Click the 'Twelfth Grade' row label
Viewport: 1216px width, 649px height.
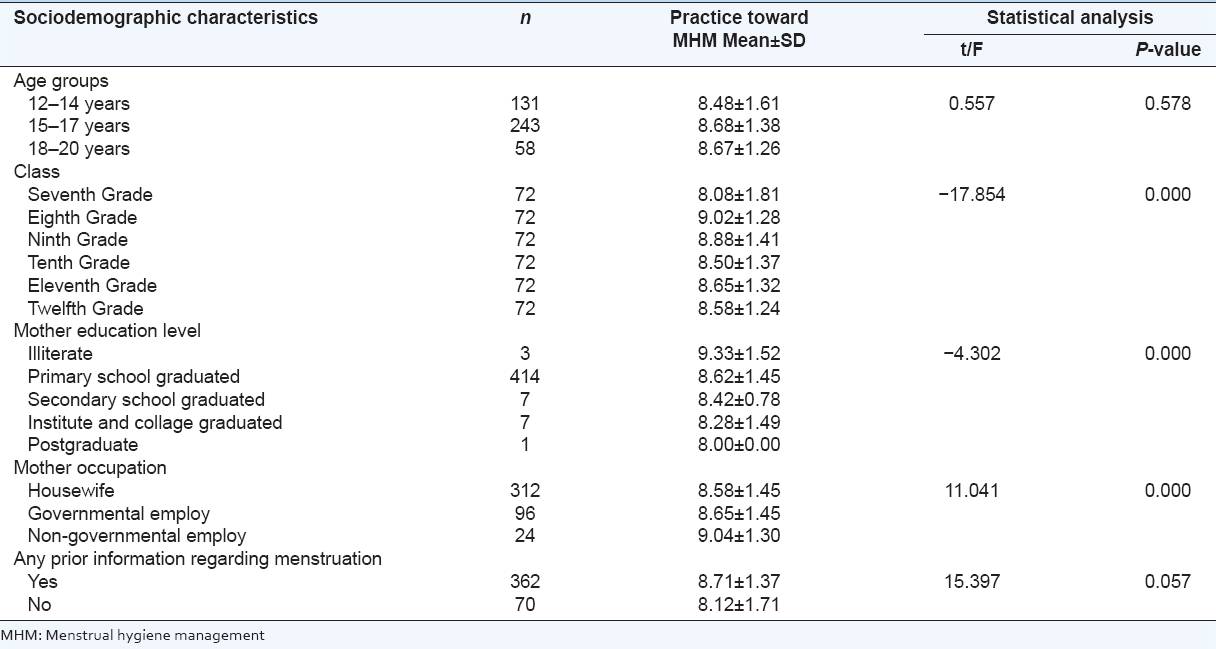tap(85, 309)
